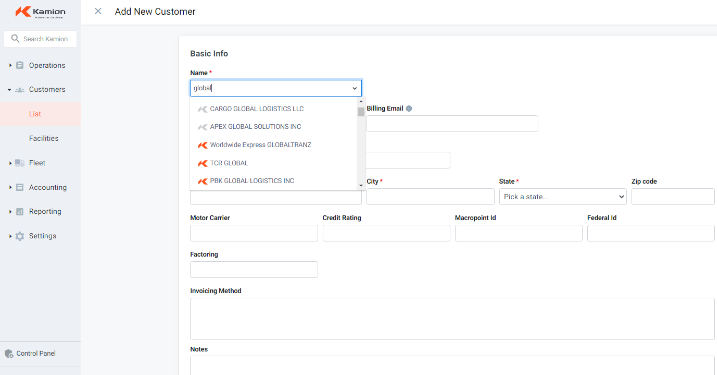Viewport: 717px width, 375px height.
Task: Click the Kamion icon beside PBK GLOBAL
Action: 202,181
